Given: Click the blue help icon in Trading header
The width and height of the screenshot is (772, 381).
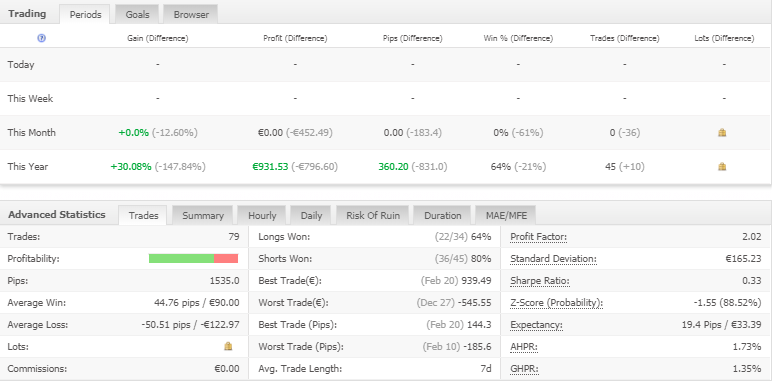Looking at the screenshot, I should [41, 38].
